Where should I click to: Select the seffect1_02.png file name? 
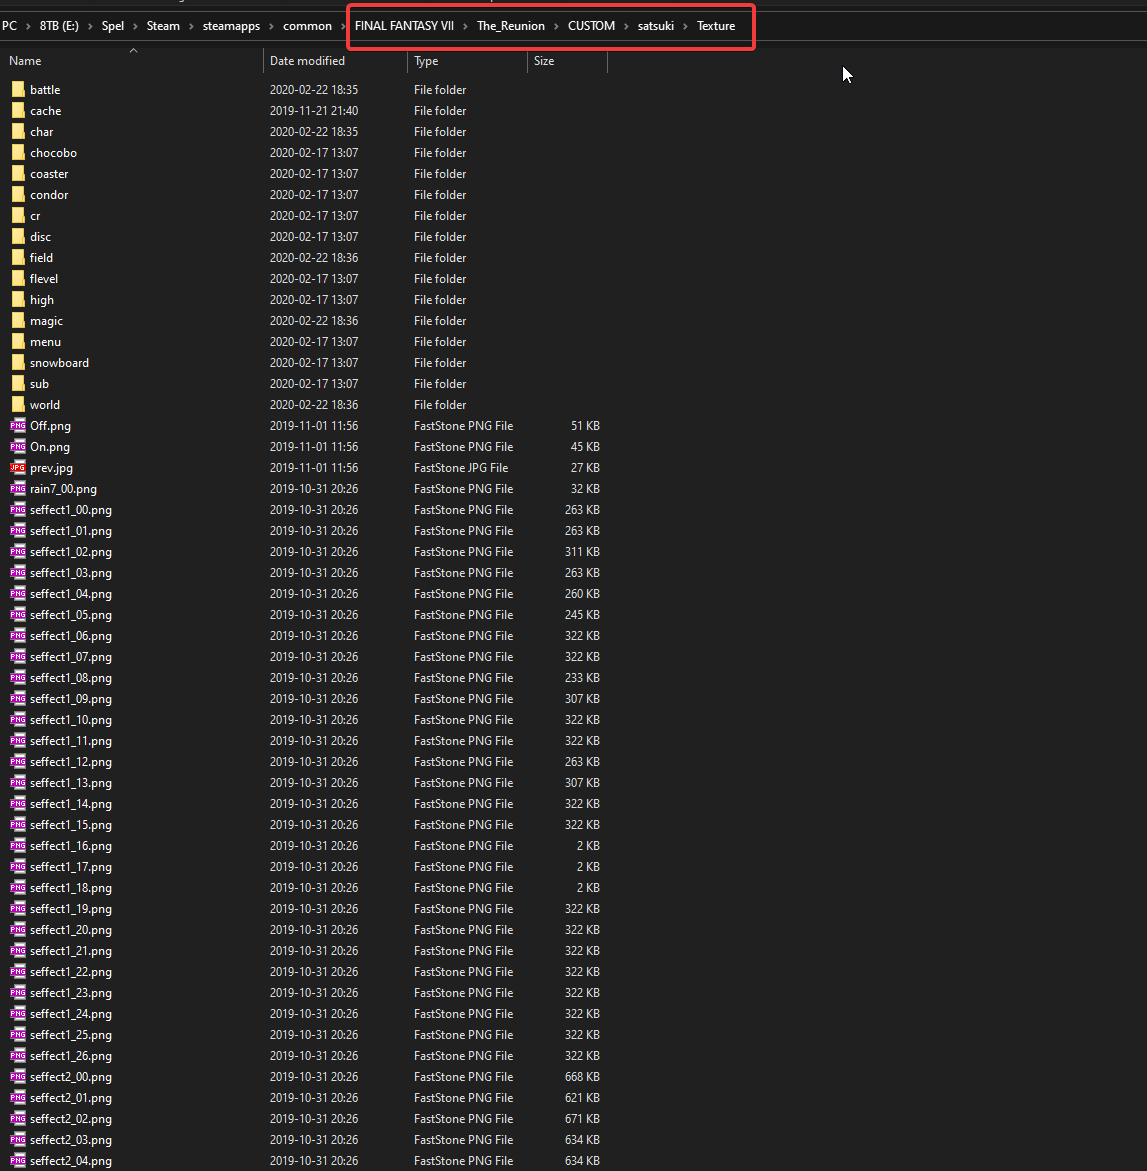tap(71, 552)
